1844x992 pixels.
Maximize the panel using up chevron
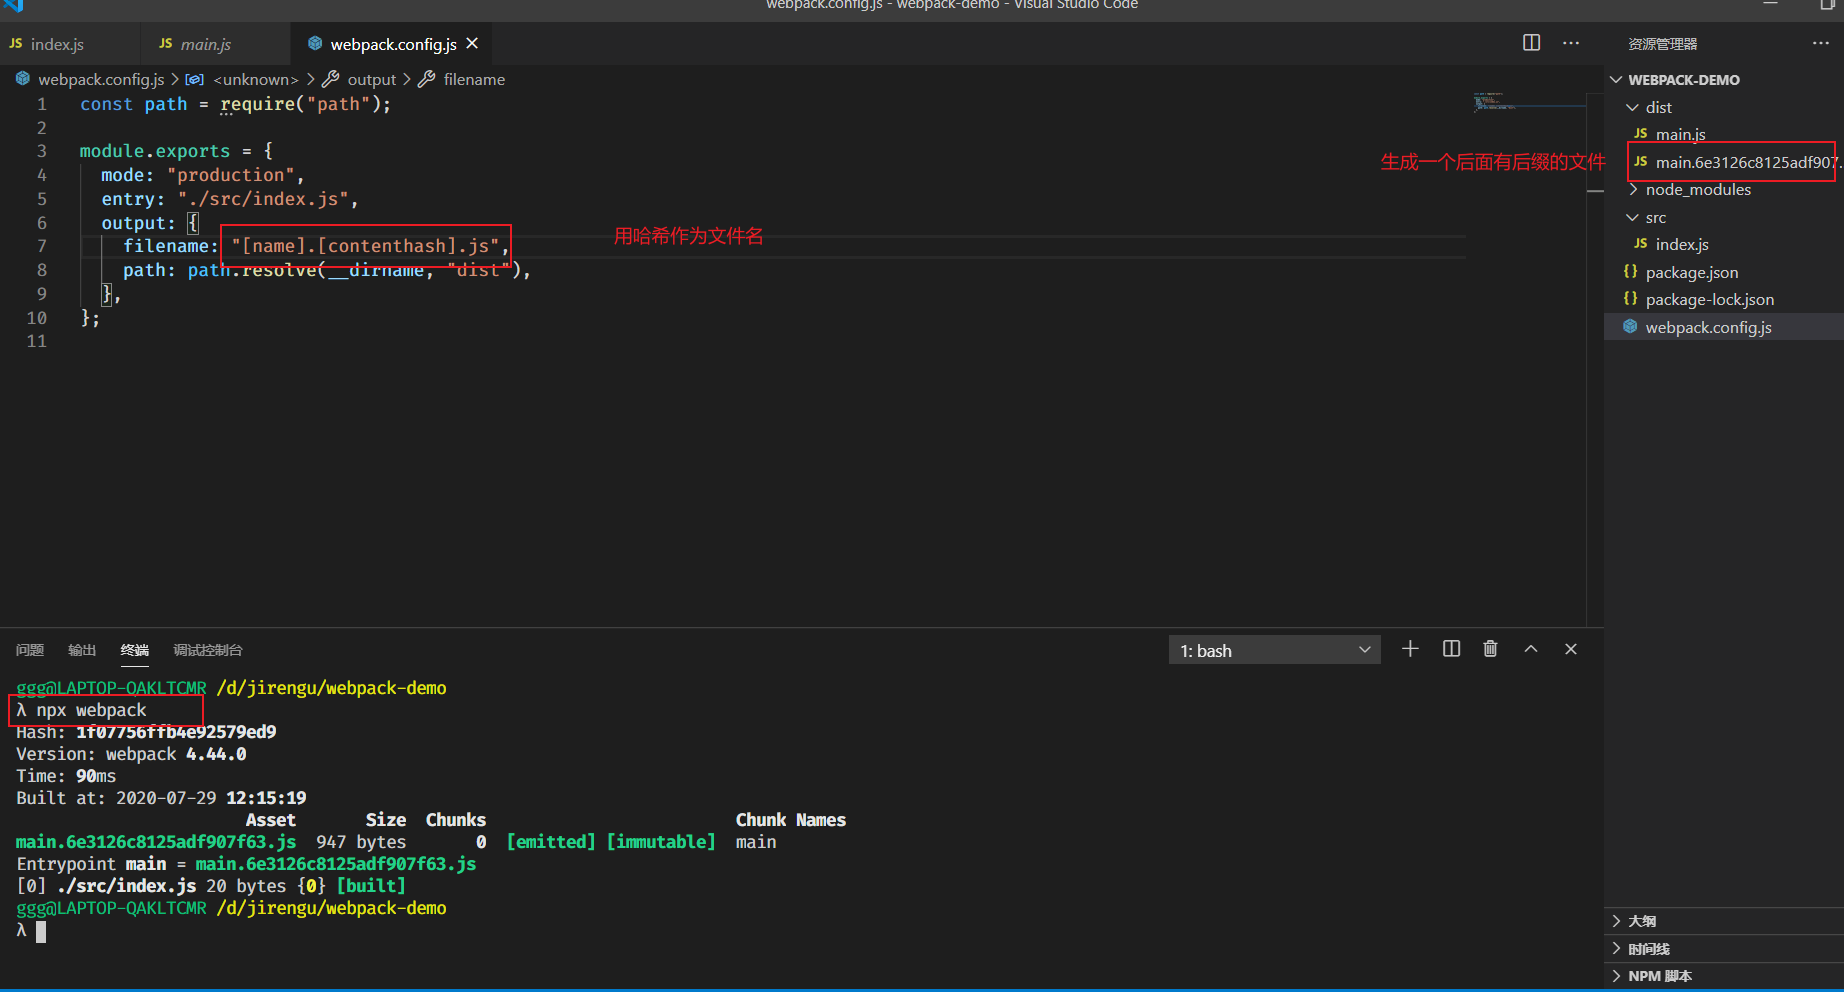(1530, 649)
